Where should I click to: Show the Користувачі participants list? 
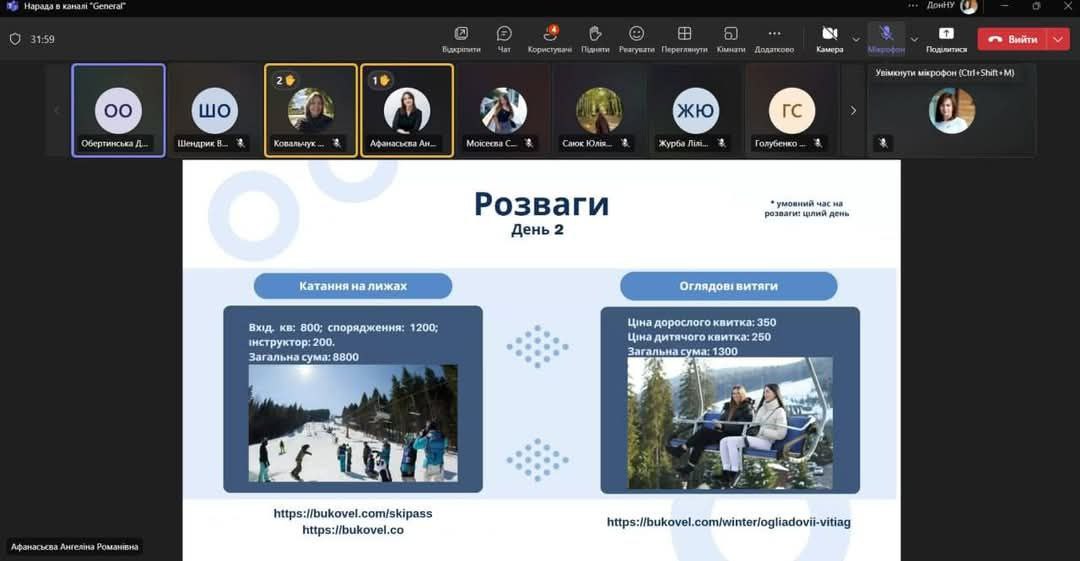tap(550, 39)
